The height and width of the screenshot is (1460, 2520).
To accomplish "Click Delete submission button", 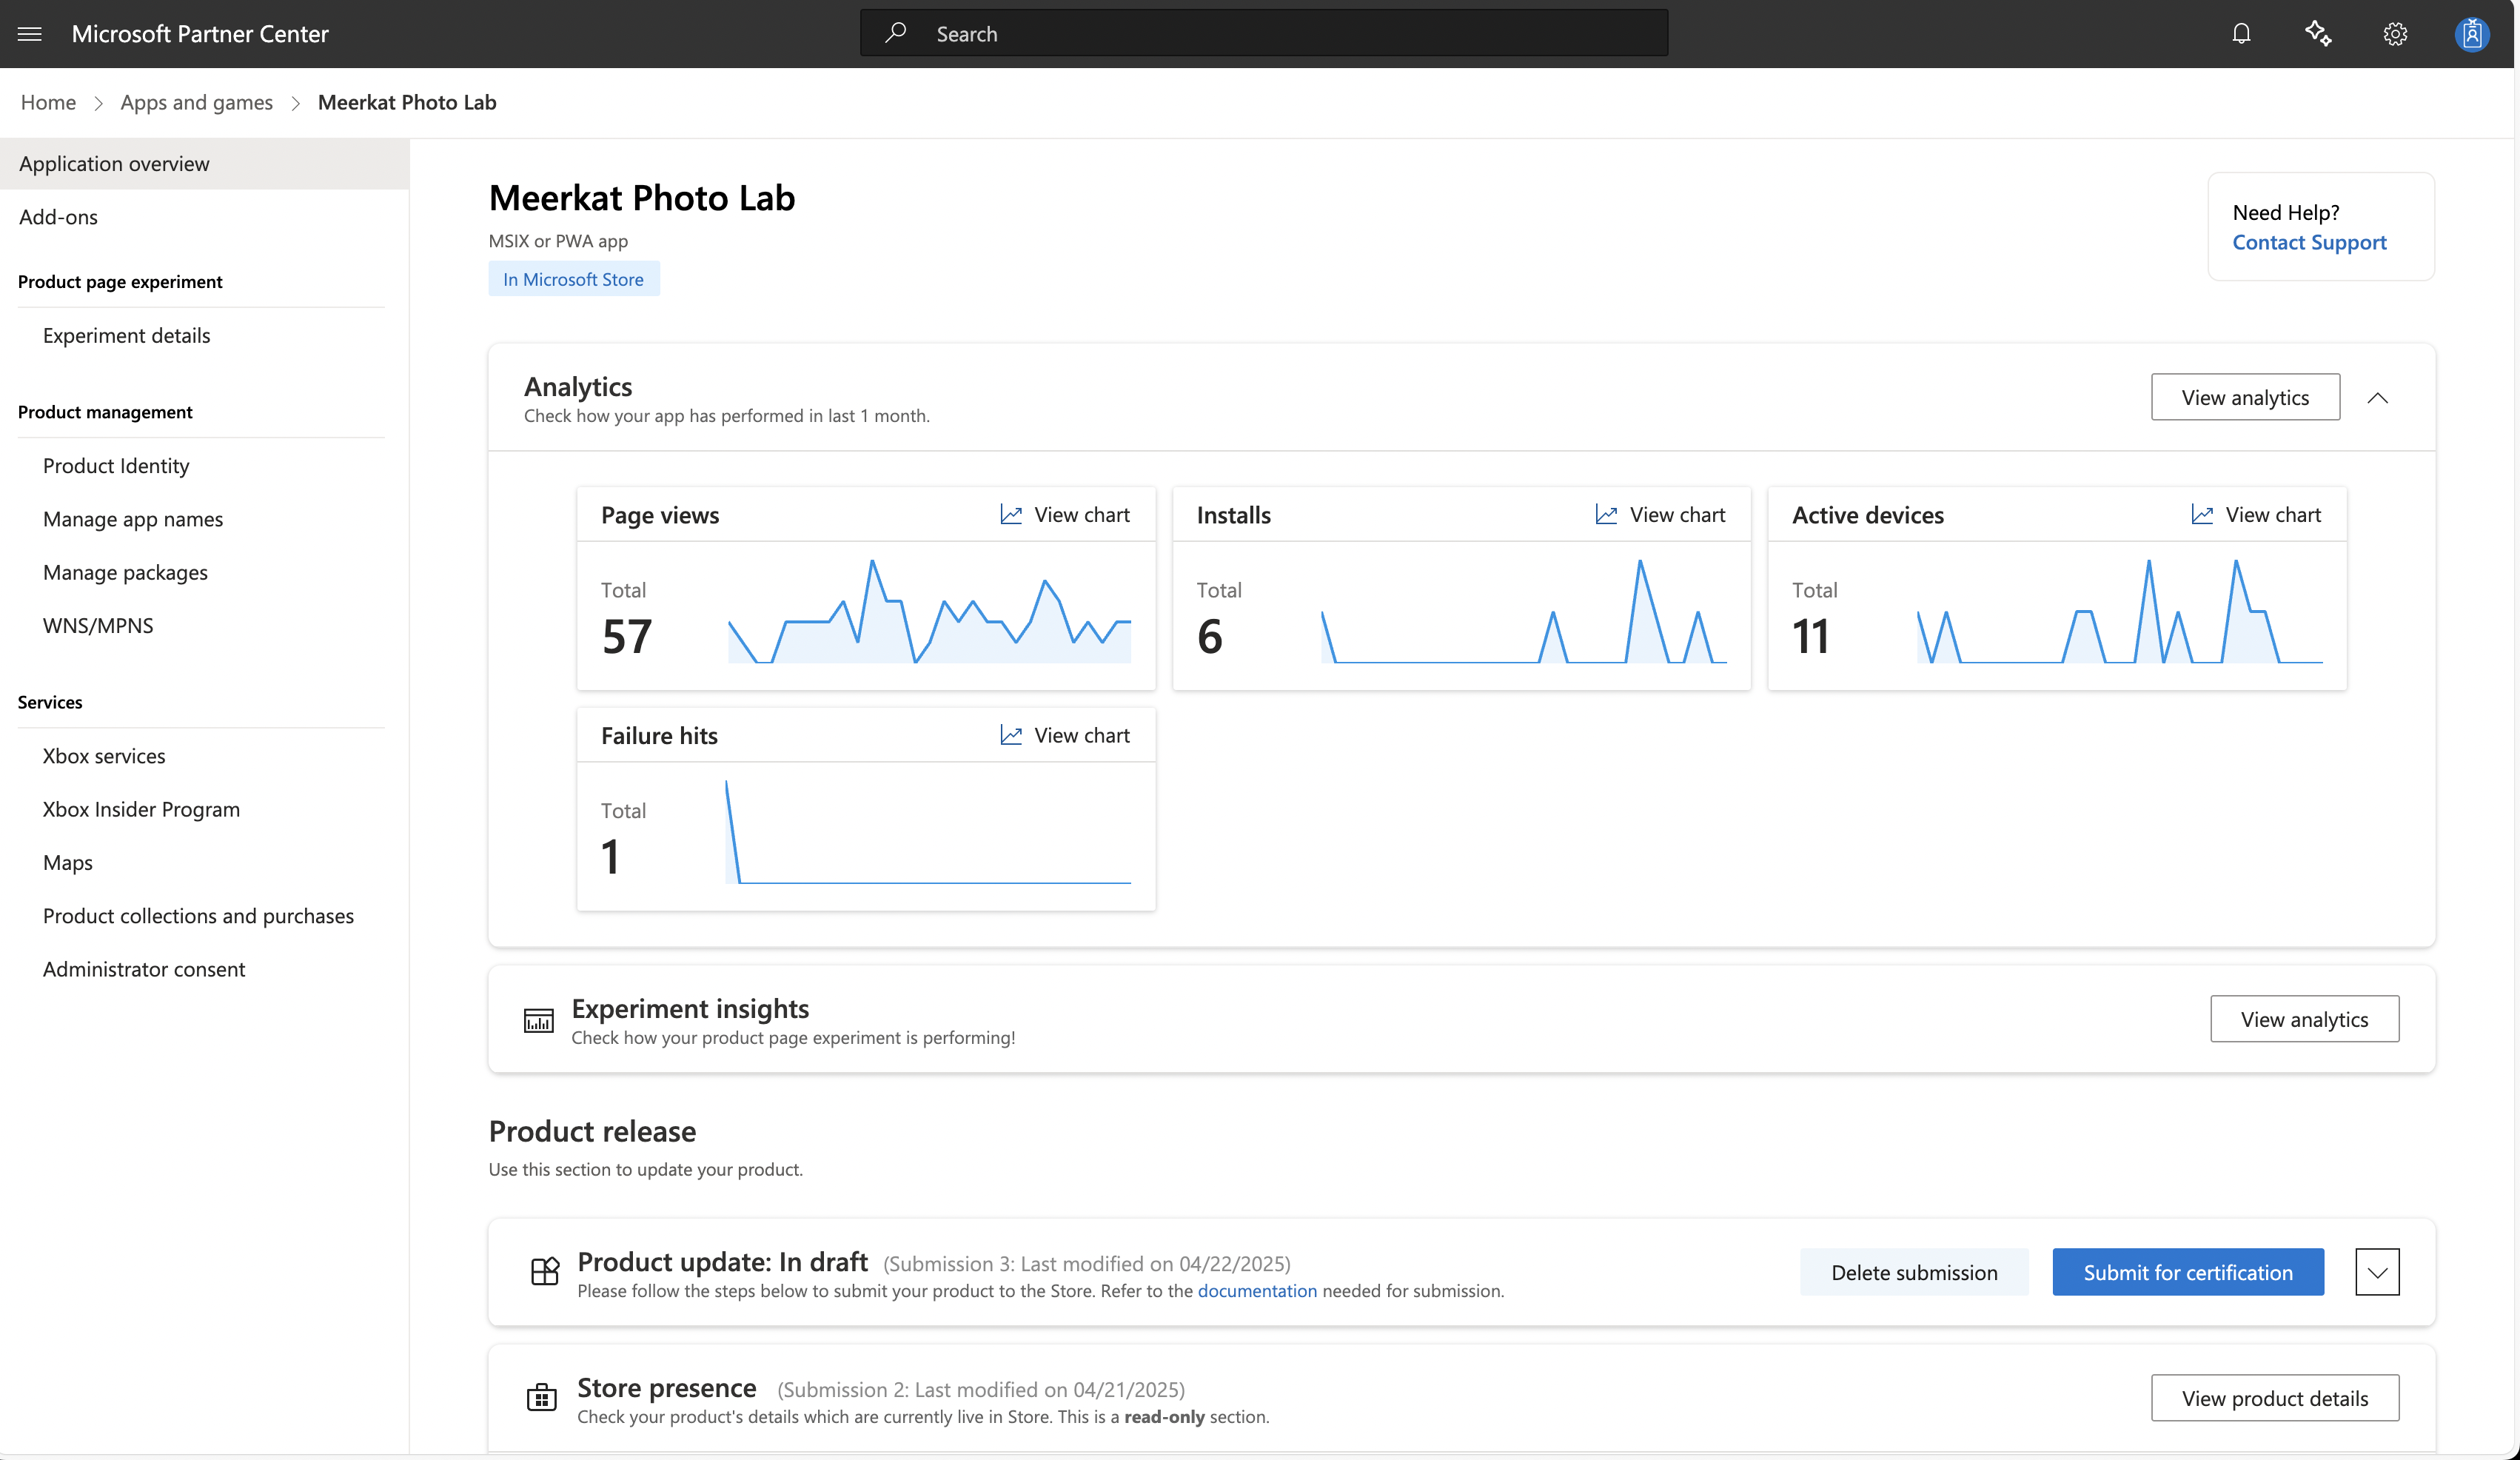I will point(1913,1272).
